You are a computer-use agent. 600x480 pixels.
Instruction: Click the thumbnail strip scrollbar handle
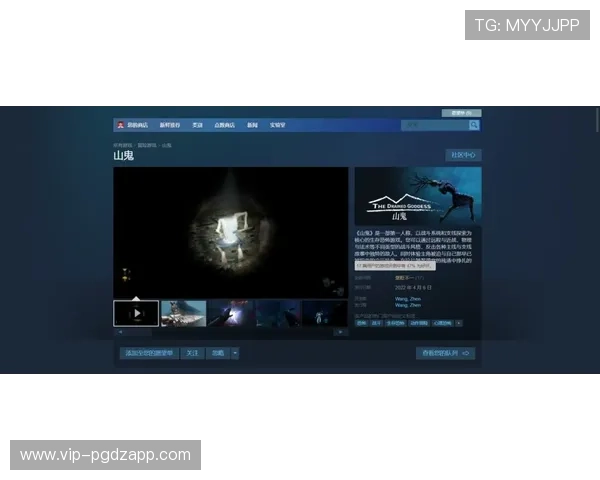(x=138, y=332)
